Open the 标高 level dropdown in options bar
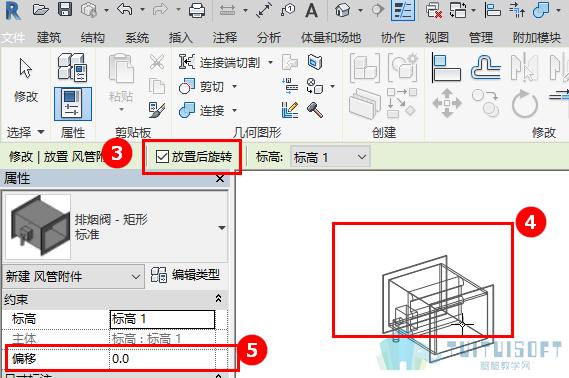This screenshot has height=378, width=569. tap(330, 157)
